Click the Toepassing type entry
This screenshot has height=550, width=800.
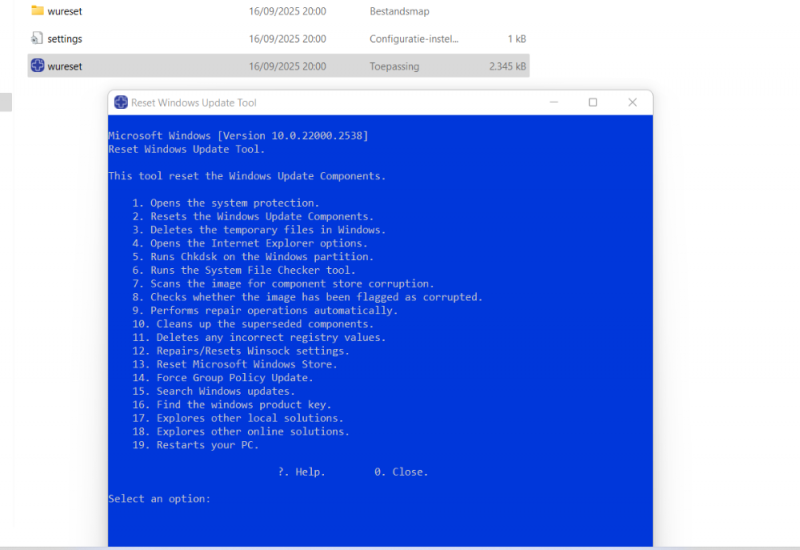tap(394, 66)
